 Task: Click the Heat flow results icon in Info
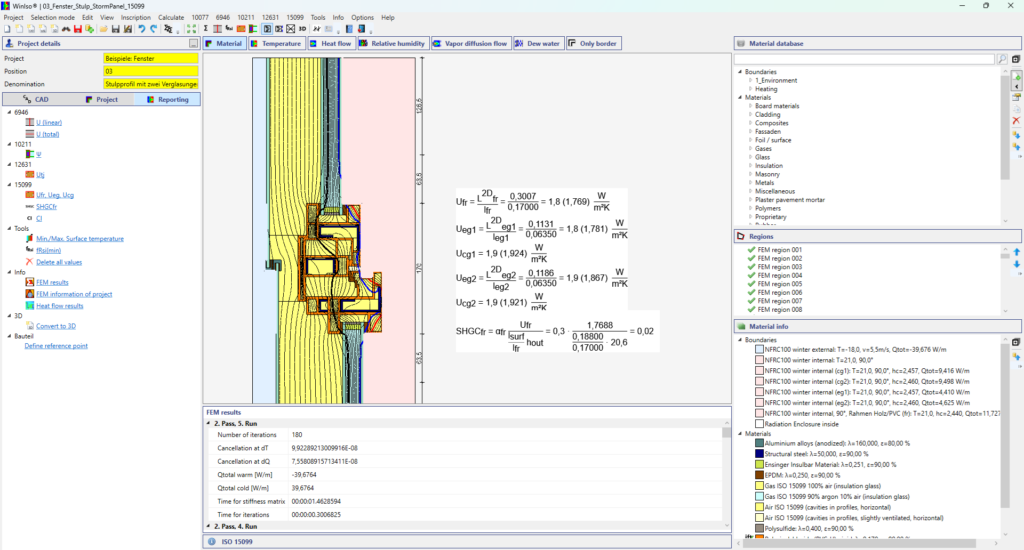click(x=29, y=306)
